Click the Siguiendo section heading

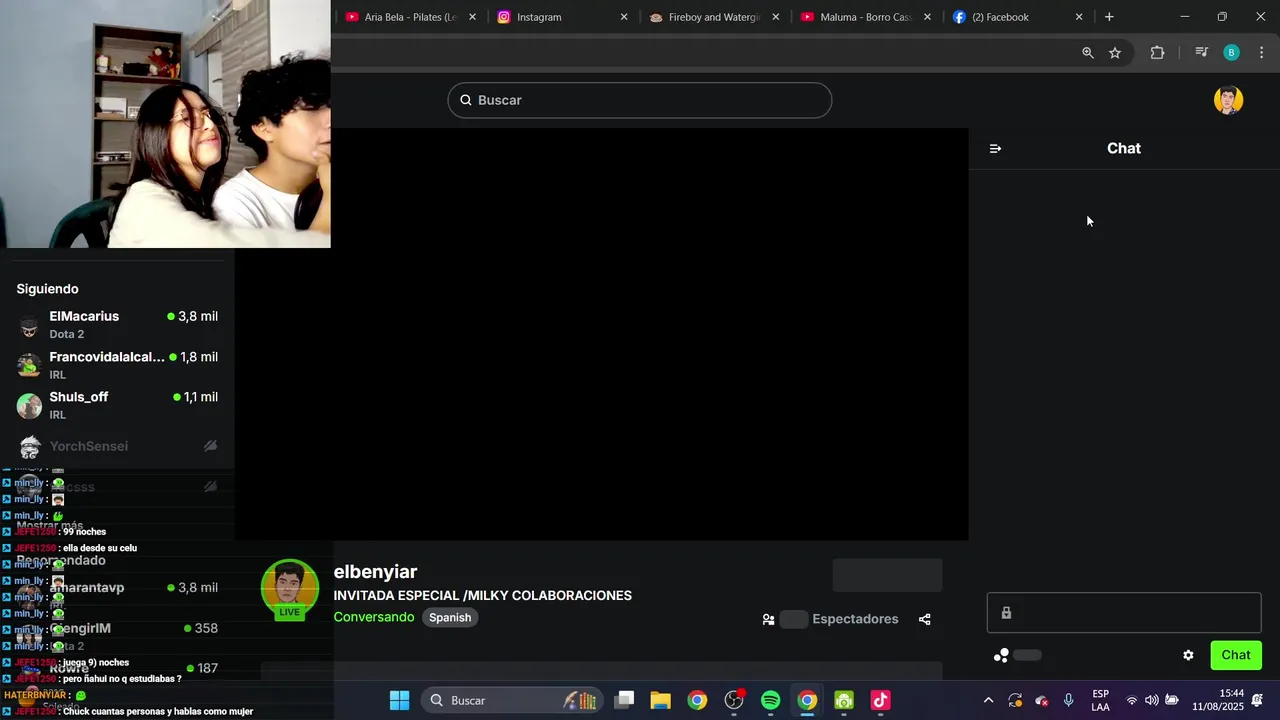pyautogui.click(x=47, y=289)
